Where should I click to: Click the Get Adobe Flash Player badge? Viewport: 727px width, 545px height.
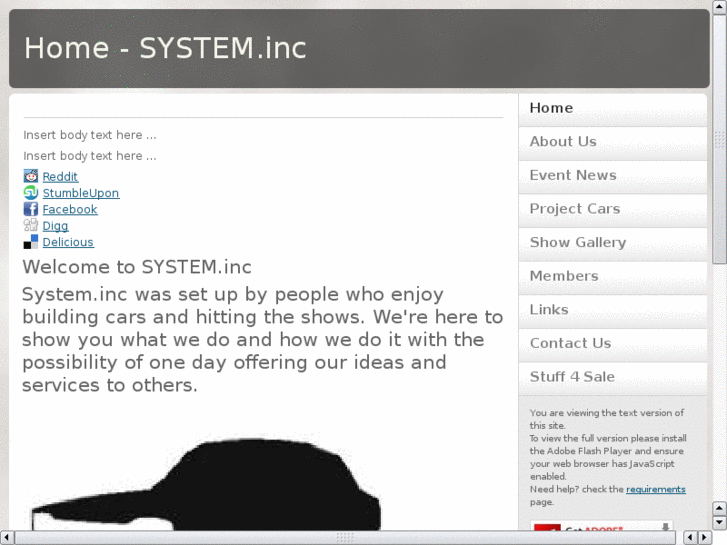(601, 528)
